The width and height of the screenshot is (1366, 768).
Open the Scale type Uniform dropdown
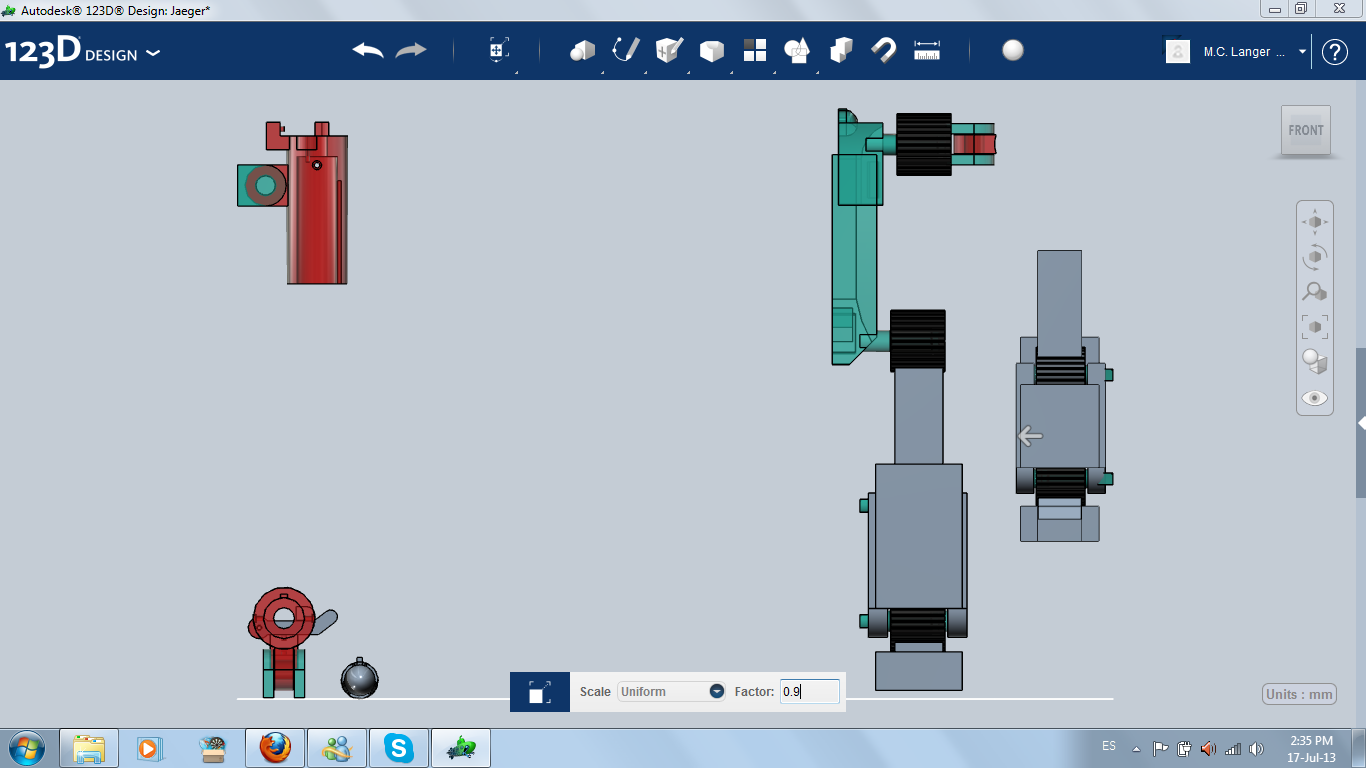coord(671,691)
